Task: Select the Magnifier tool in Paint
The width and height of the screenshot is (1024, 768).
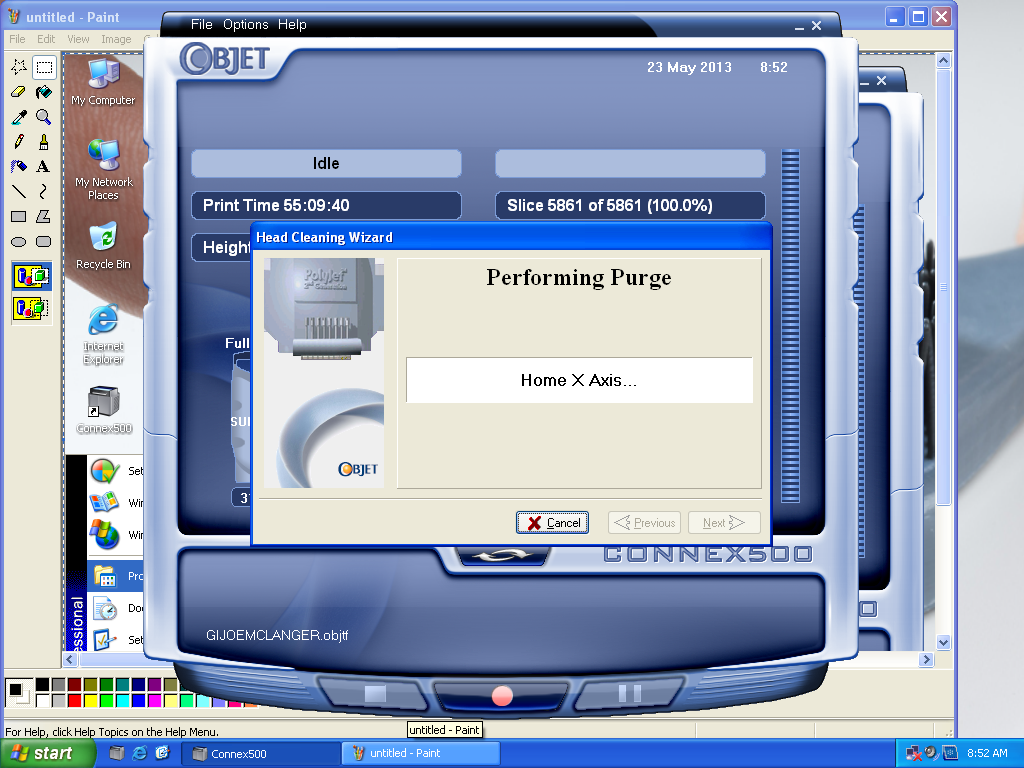Action: tap(44, 117)
